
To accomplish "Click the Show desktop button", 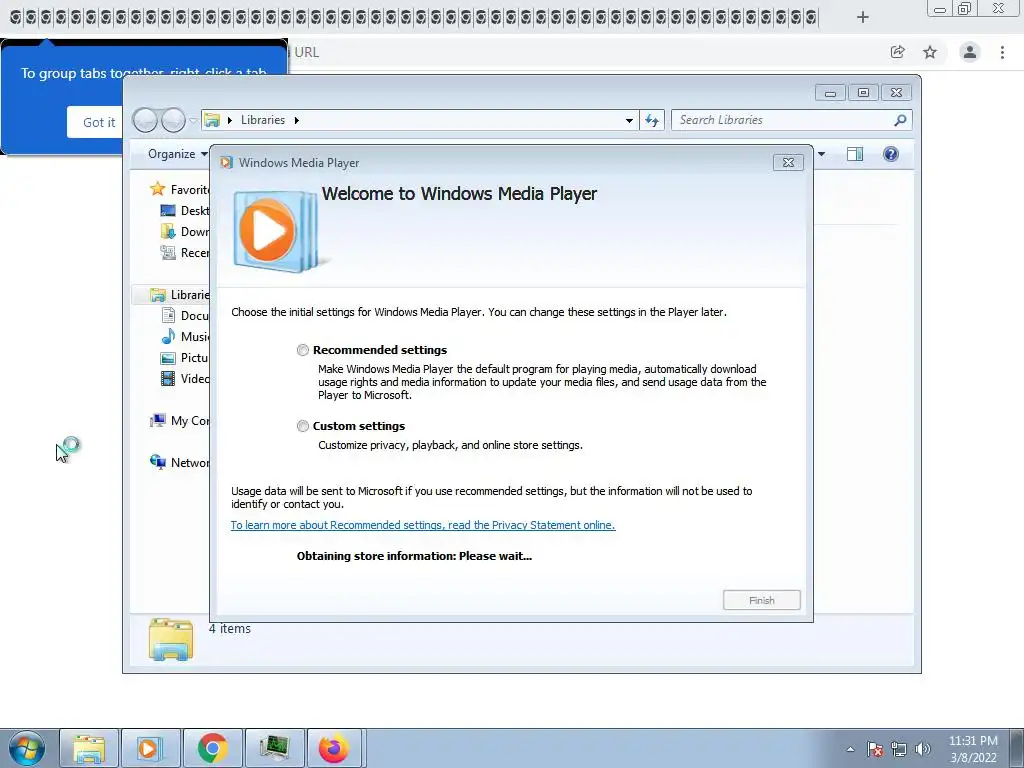I will pyautogui.click(x=1017, y=748).
